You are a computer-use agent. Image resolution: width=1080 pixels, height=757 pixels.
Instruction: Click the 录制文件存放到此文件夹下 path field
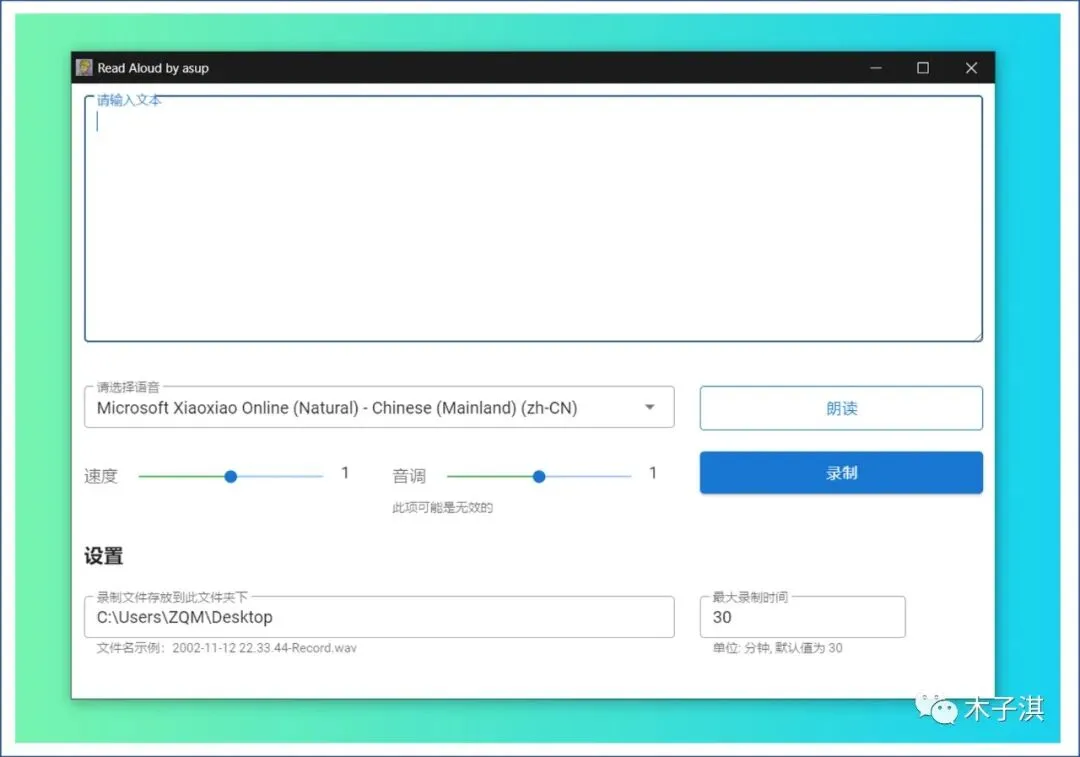(379, 616)
